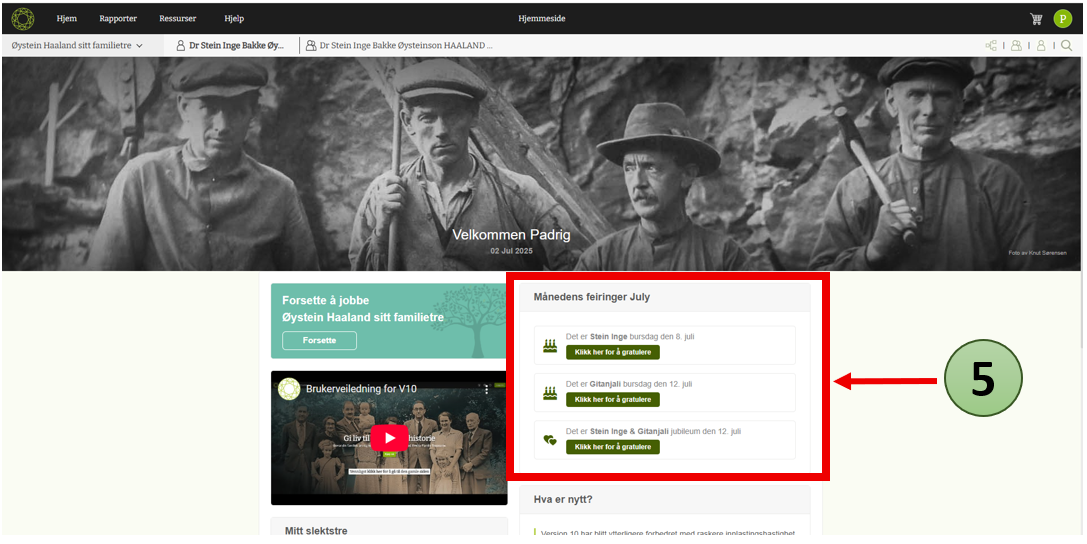Screen dimensions: 1087x544
Task: Click the green P profile avatar
Action: click(x=1062, y=19)
